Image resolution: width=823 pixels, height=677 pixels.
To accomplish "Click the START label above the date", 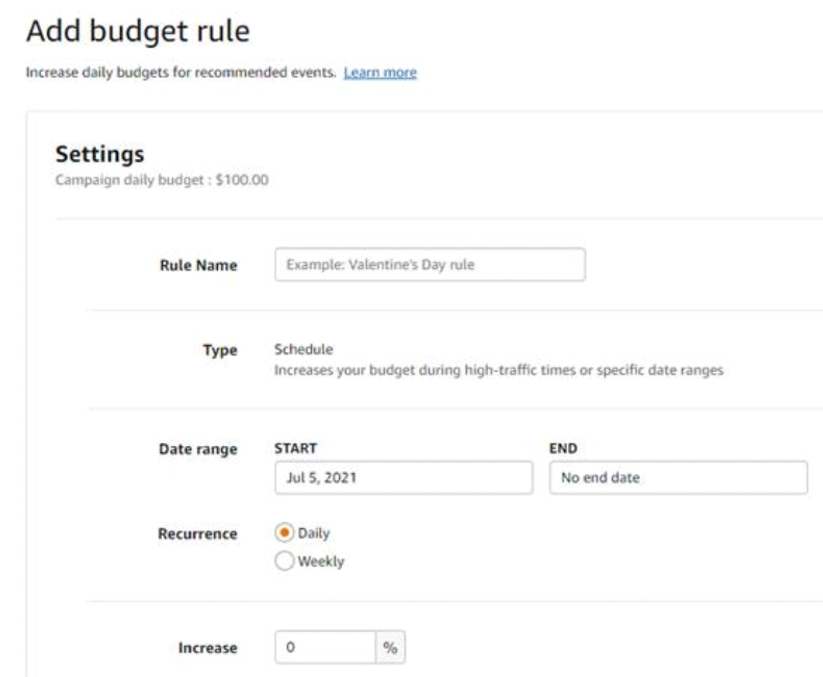I will [x=296, y=449].
